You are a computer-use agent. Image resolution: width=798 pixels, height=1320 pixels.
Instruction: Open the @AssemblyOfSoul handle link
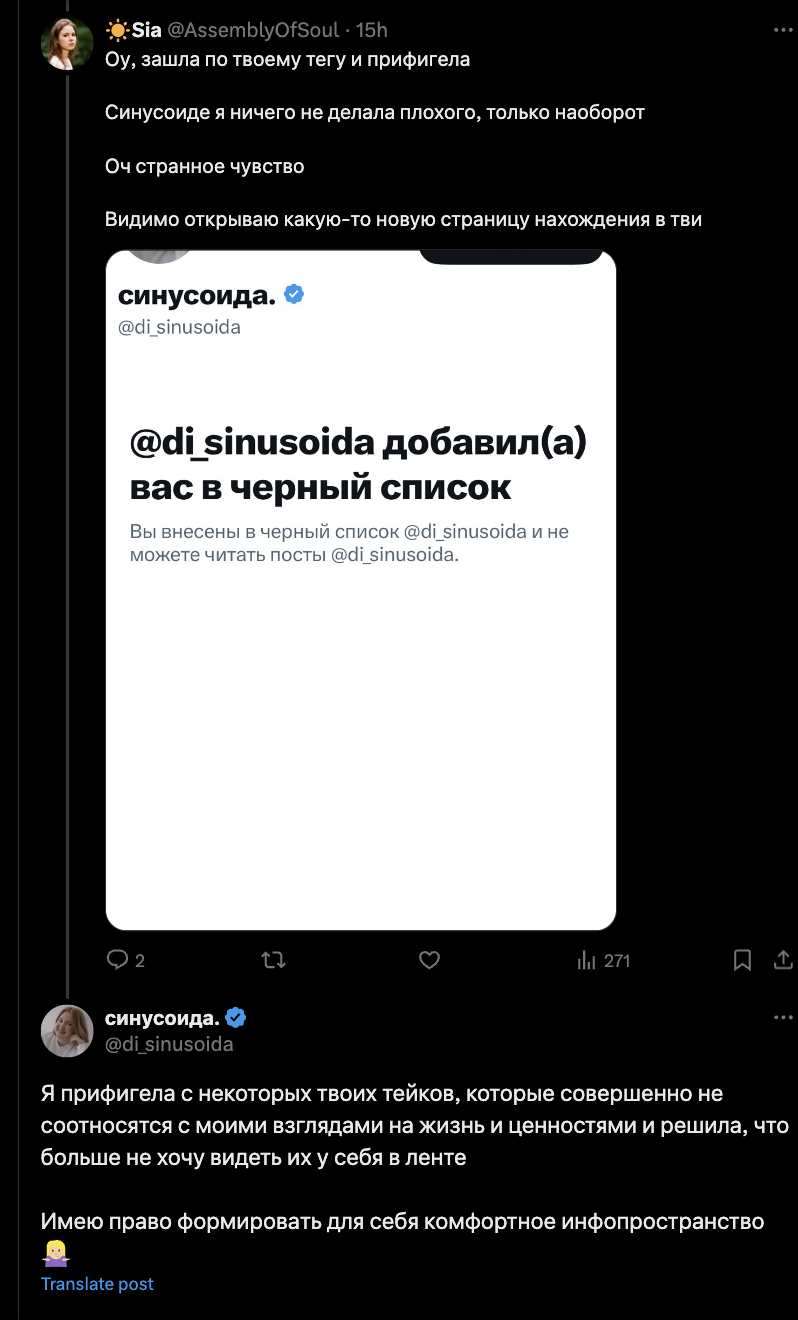[258, 31]
